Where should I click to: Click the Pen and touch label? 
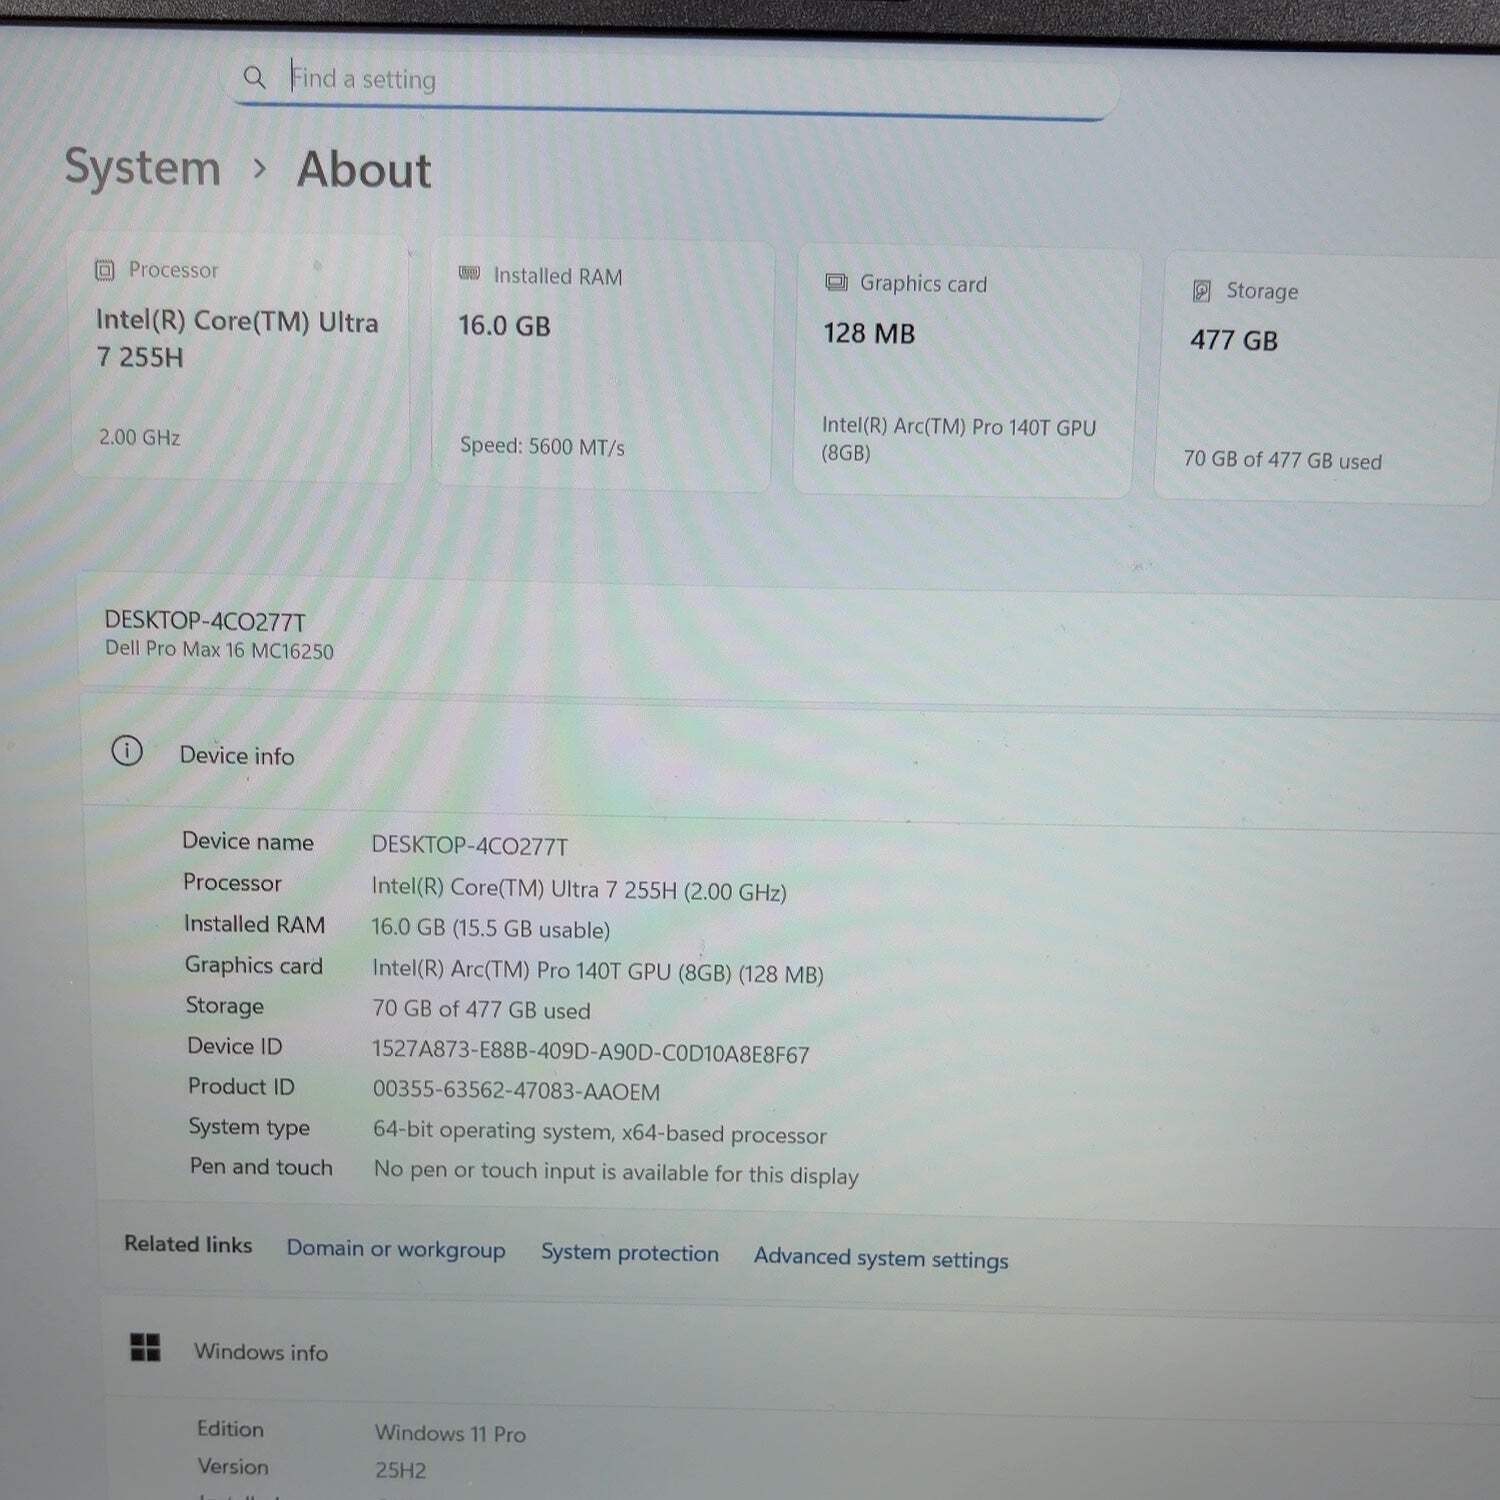(x=261, y=1167)
